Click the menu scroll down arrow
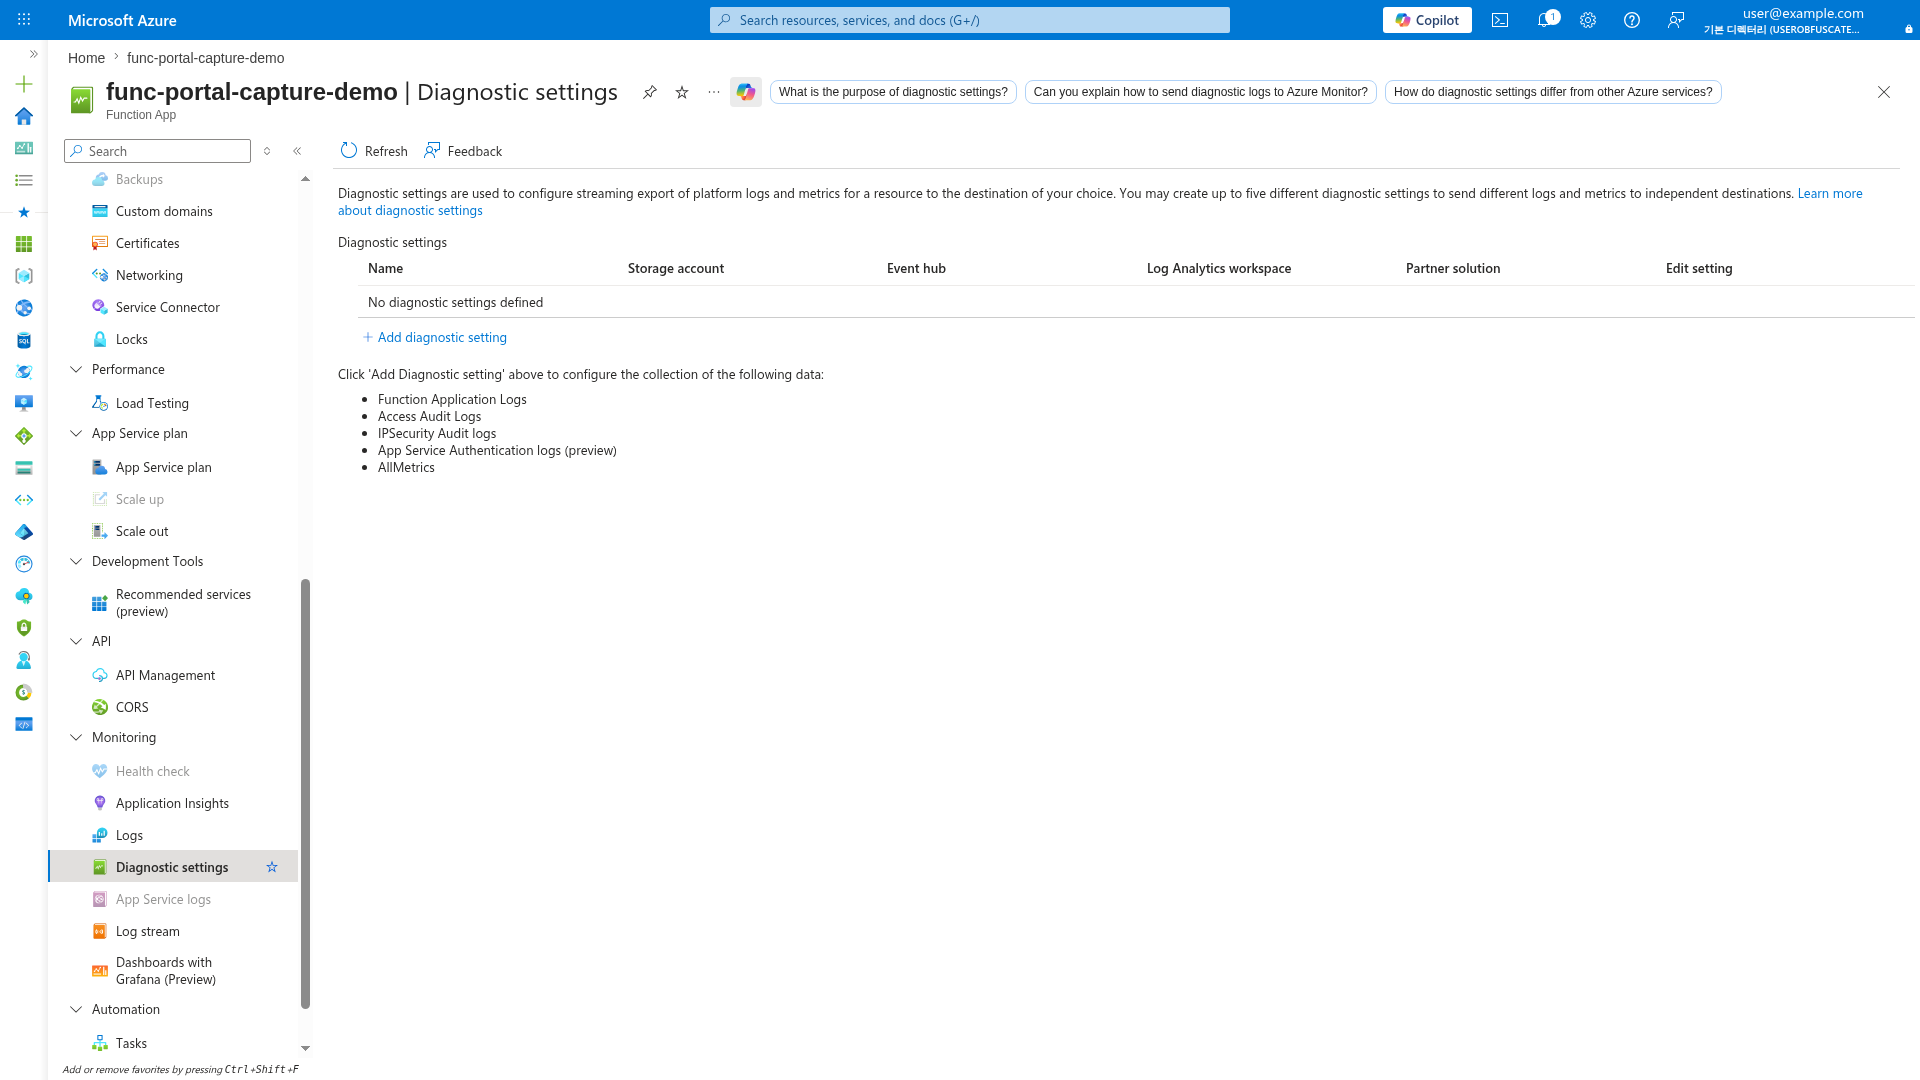The image size is (1920, 1080). pyautogui.click(x=305, y=1048)
